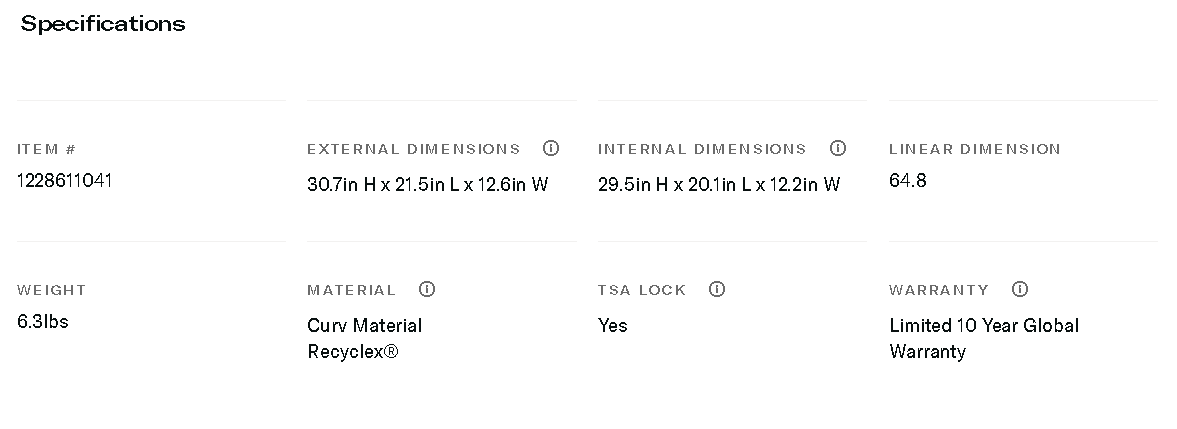Click the TSA Lock 'Yes' value

tap(612, 325)
